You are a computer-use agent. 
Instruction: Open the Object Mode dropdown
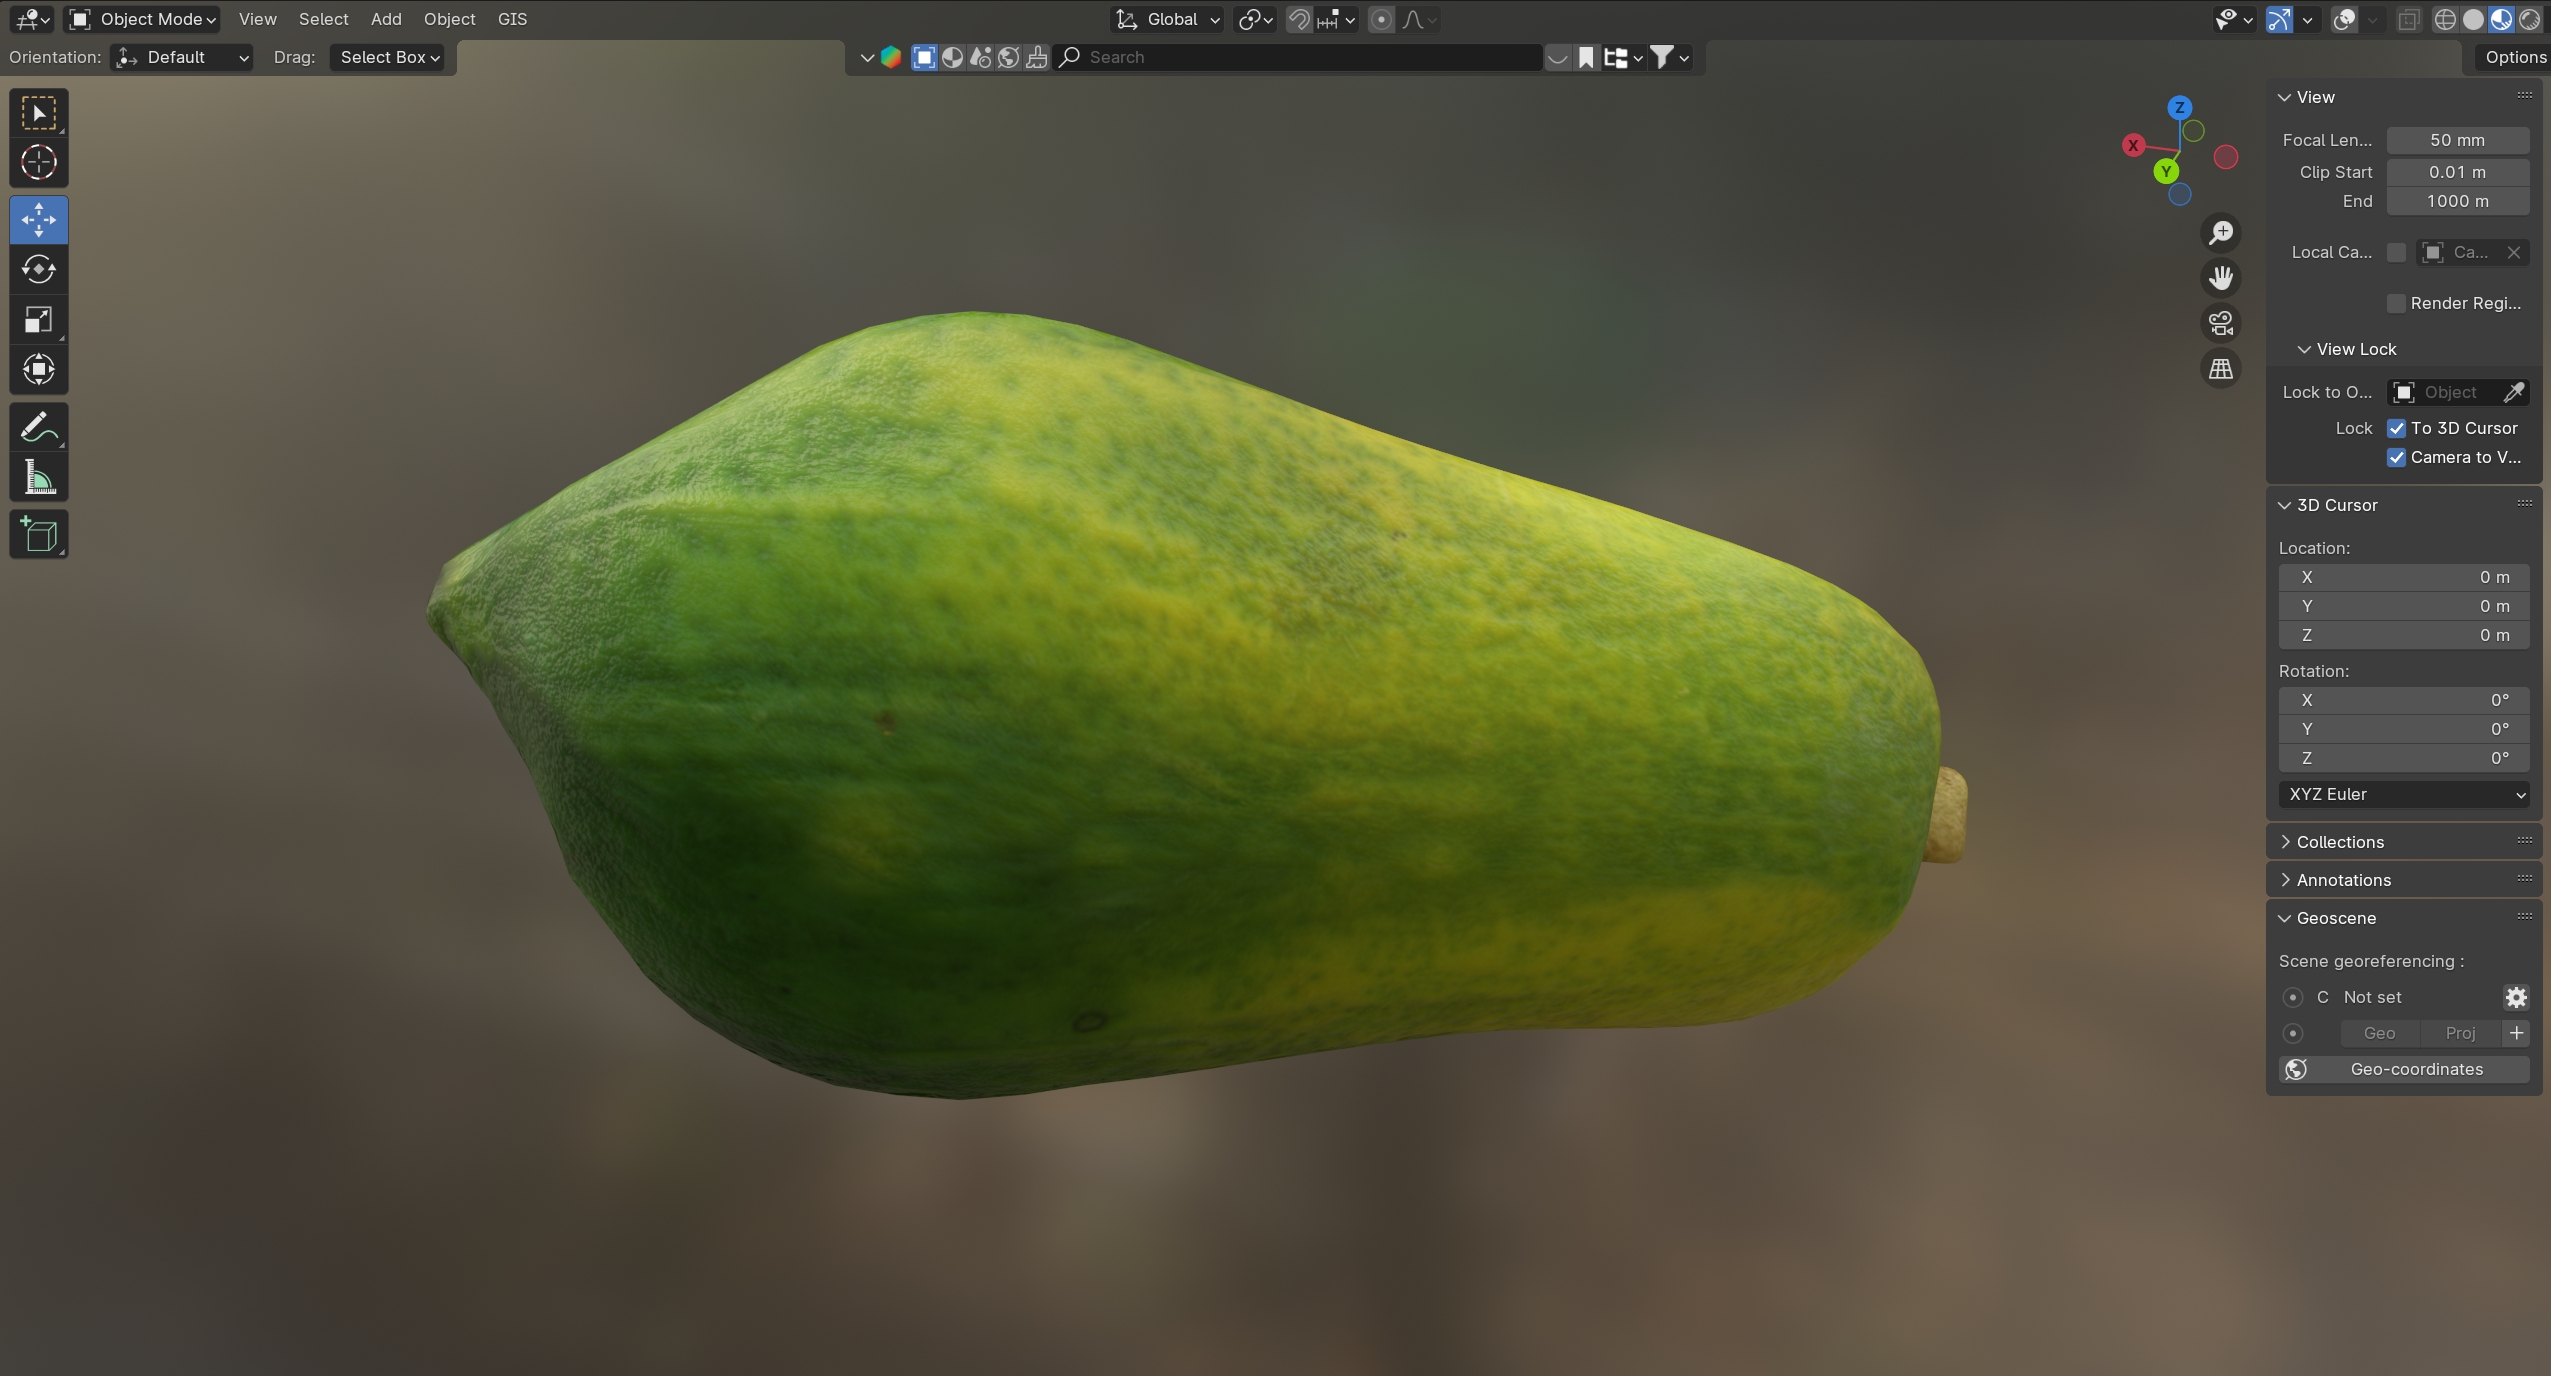pos(143,19)
